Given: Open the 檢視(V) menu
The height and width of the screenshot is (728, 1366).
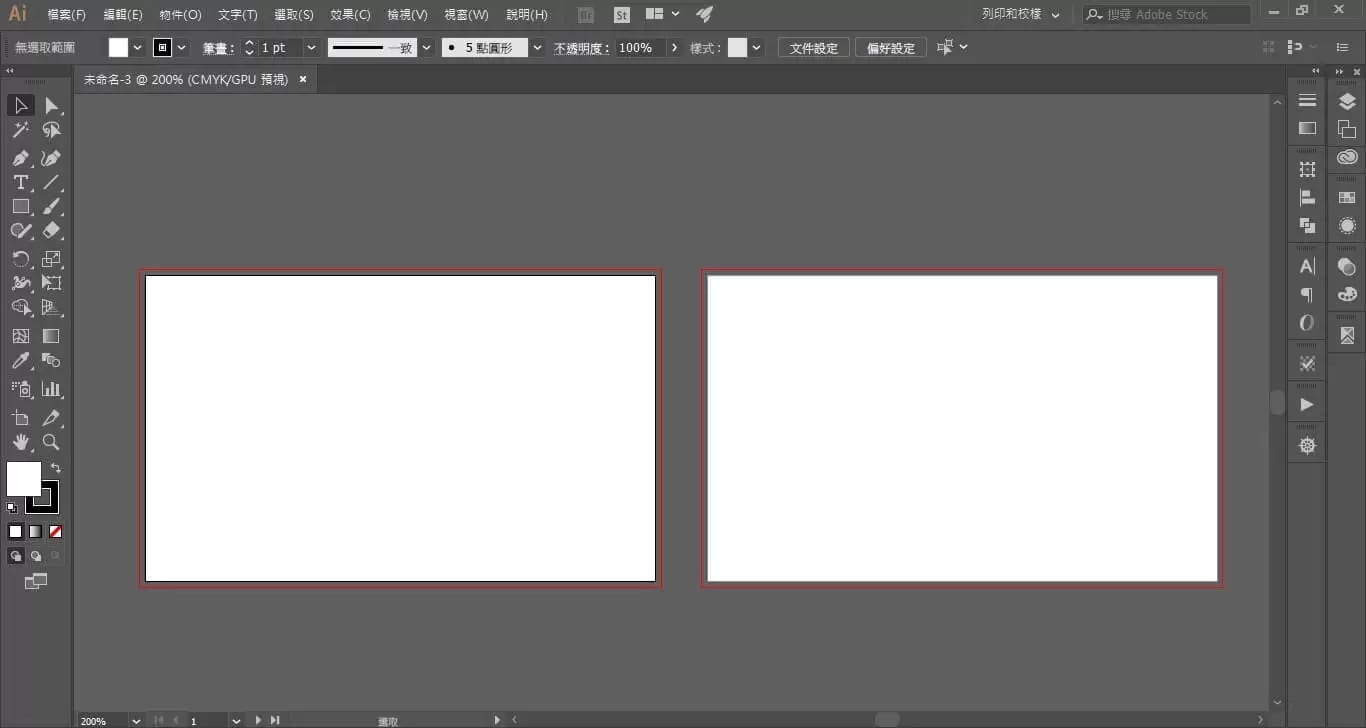Looking at the screenshot, I should (x=407, y=15).
